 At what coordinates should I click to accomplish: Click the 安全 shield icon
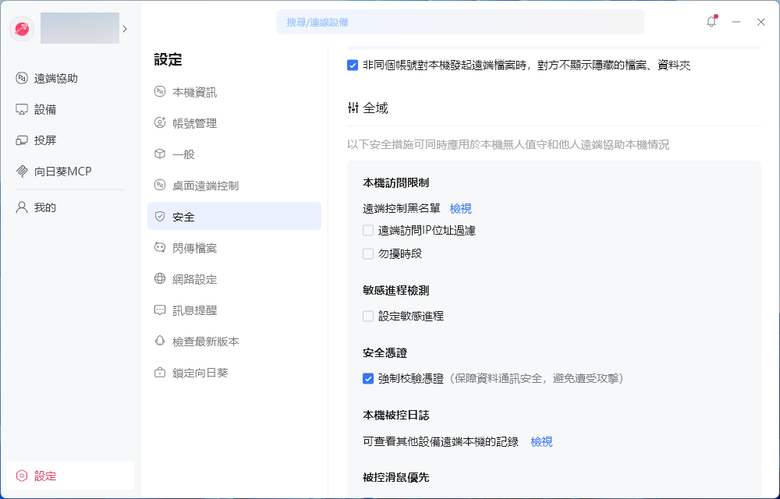pos(160,216)
